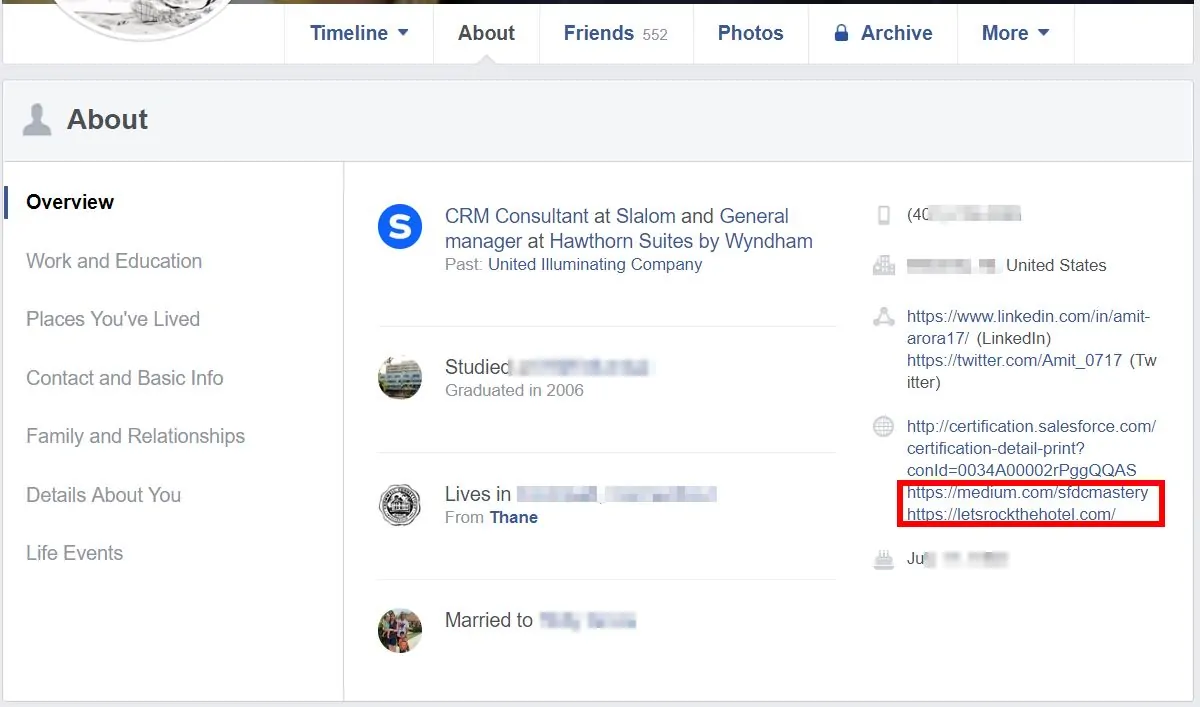
Task: Click the linked-accounts icon beside LinkedIn URL
Action: coord(883,316)
